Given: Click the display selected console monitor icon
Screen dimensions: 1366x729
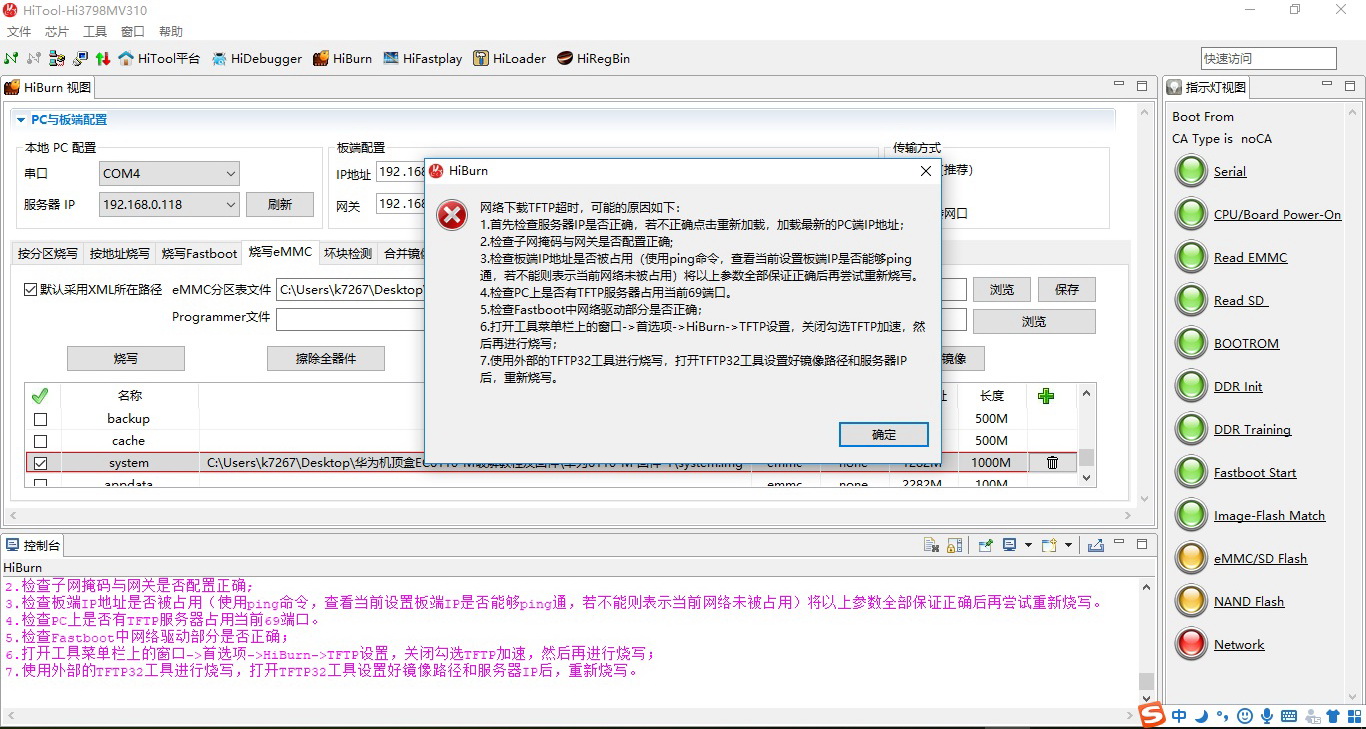Looking at the screenshot, I should click(x=1009, y=545).
